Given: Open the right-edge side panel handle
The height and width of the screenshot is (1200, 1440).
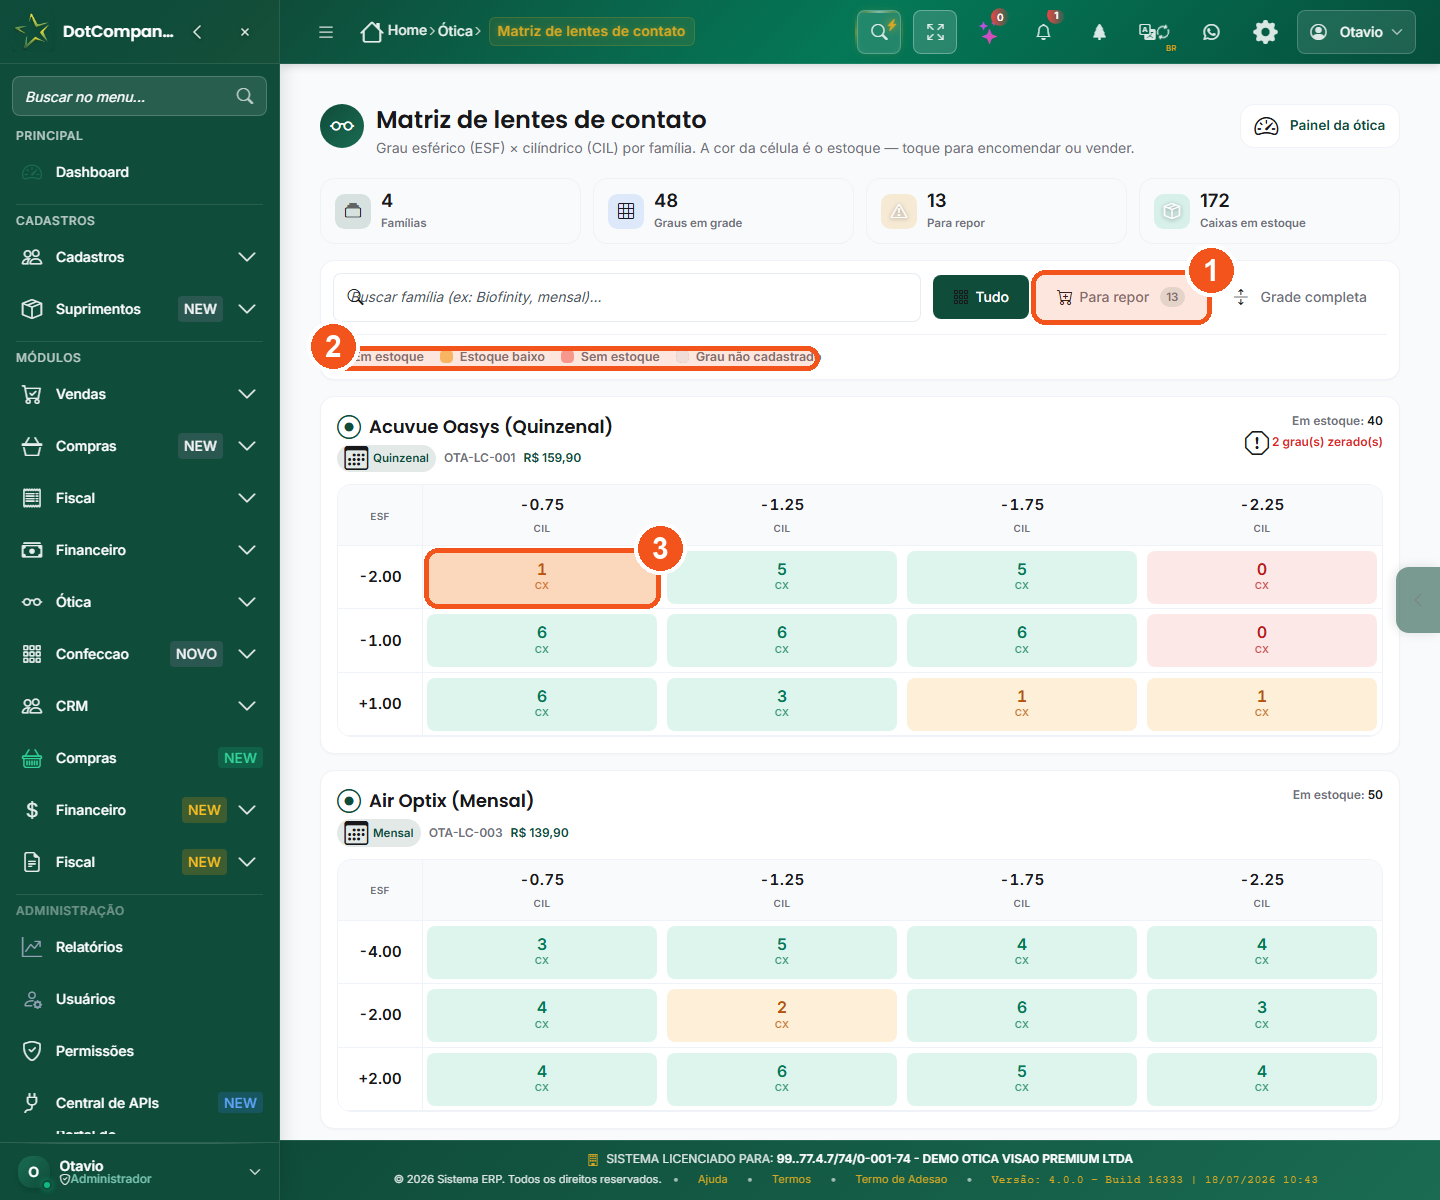Looking at the screenshot, I should 1418,600.
